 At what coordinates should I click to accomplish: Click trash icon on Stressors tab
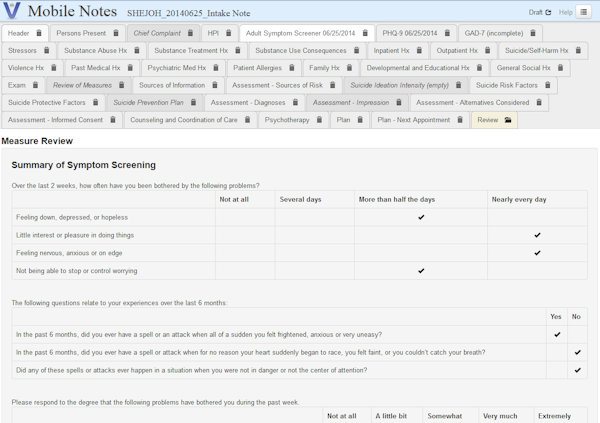[46, 50]
